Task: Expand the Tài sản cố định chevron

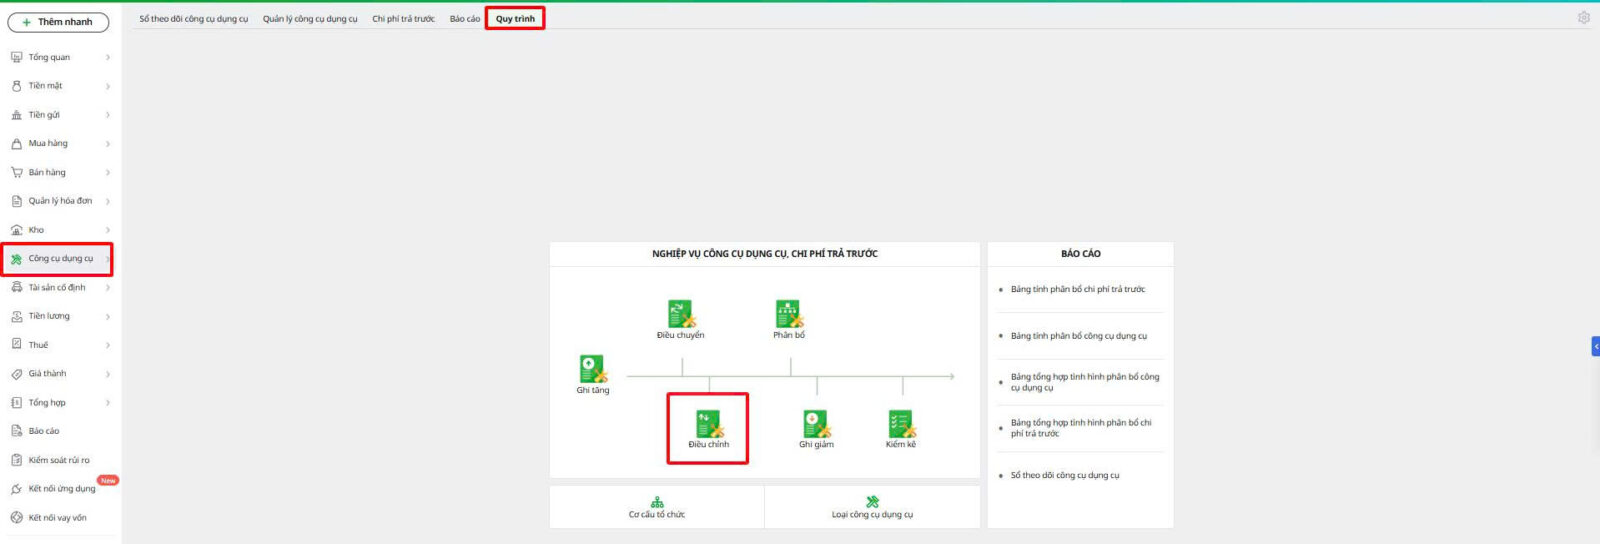Action: 108,288
